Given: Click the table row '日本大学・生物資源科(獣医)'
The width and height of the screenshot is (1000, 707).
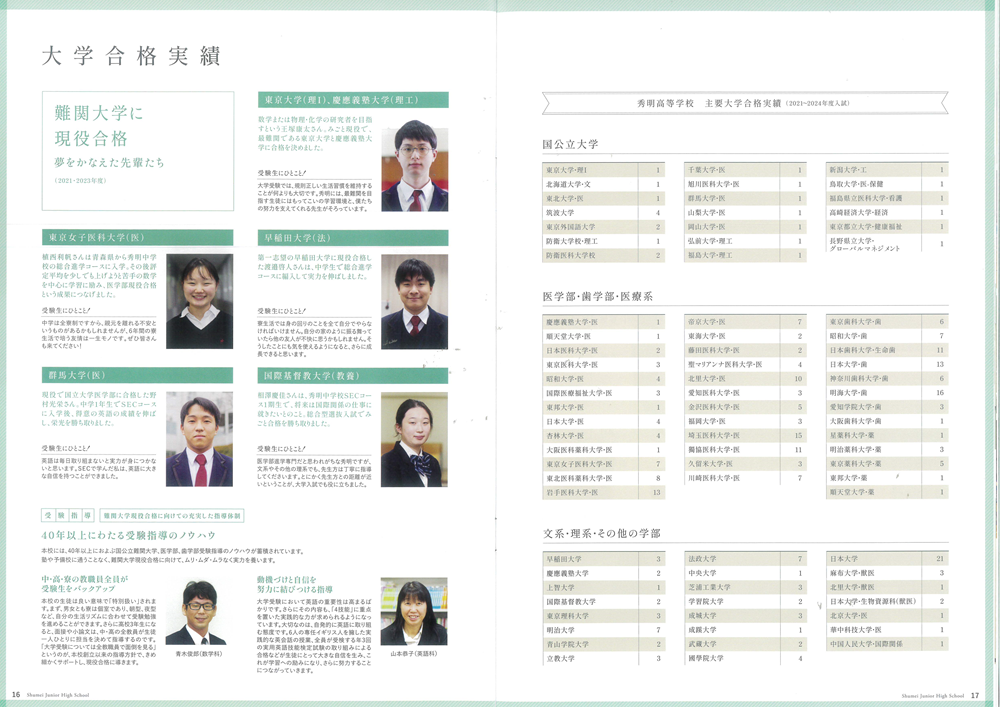Looking at the screenshot, I should tap(887, 601).
